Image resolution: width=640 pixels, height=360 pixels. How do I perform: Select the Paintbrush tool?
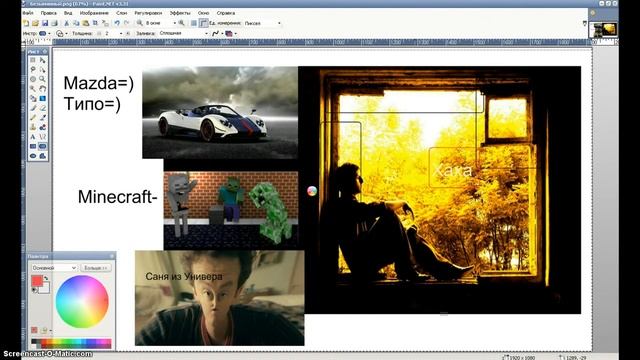pos(33,108)
